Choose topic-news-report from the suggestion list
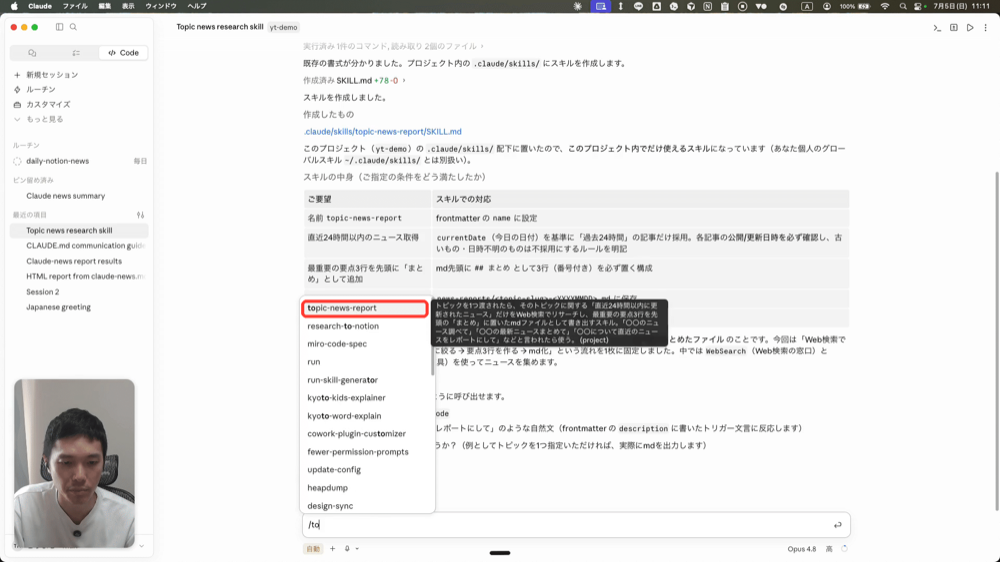This screenshot has width=1000, height=562. click(x=365, y=308)
